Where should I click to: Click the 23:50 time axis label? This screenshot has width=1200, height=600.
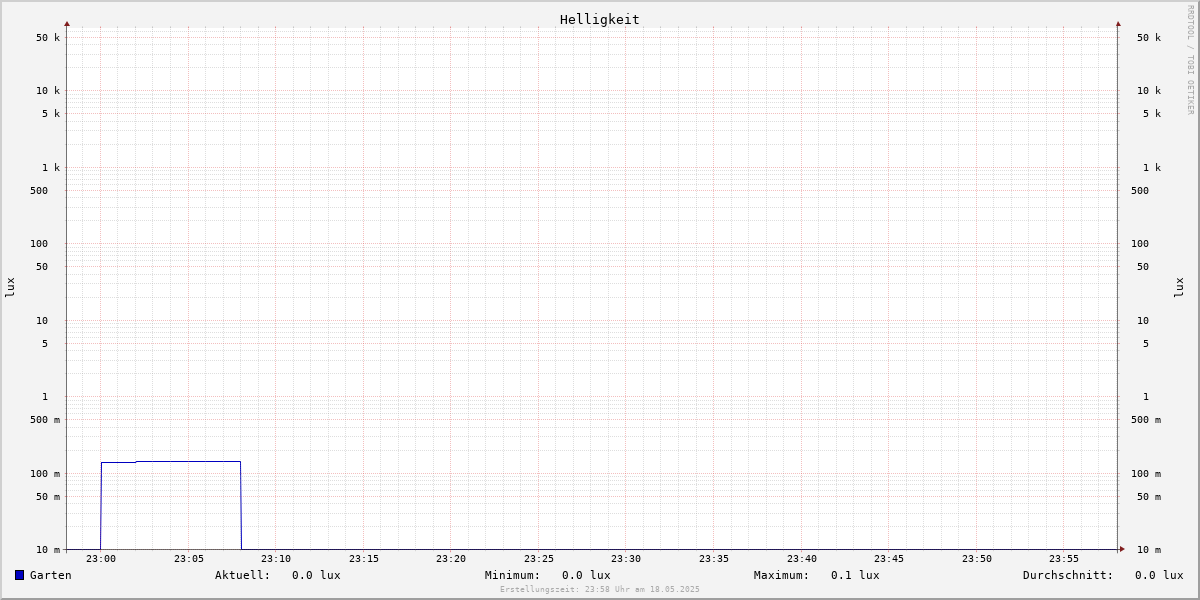click(977, 559)
